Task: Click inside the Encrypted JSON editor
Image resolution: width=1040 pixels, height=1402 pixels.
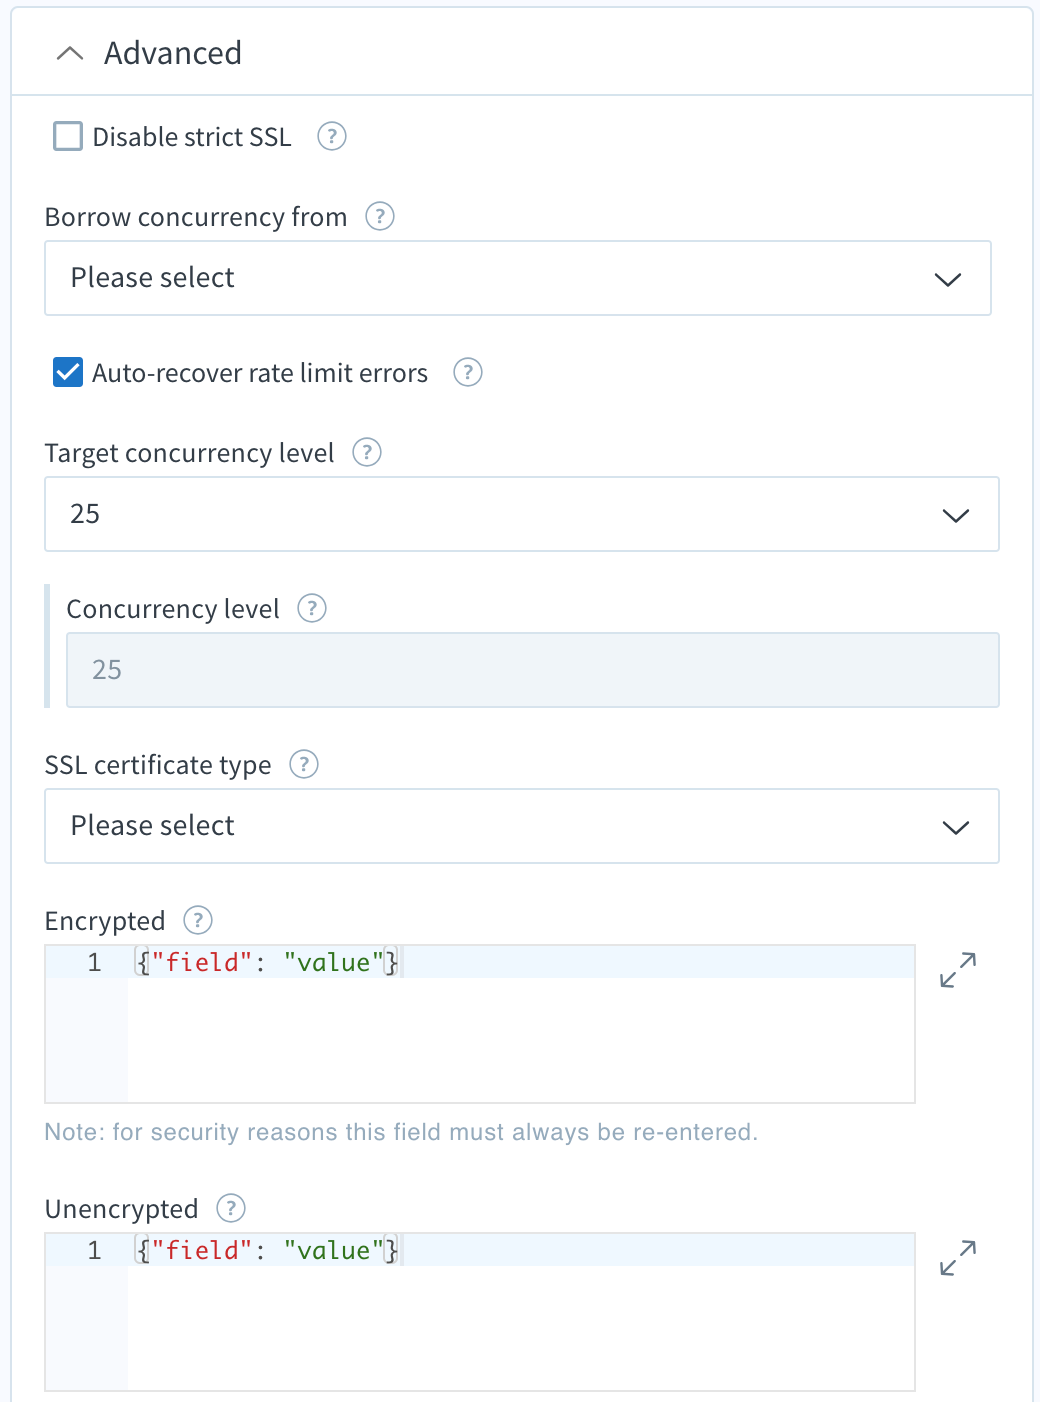Action: (480, 1024)
